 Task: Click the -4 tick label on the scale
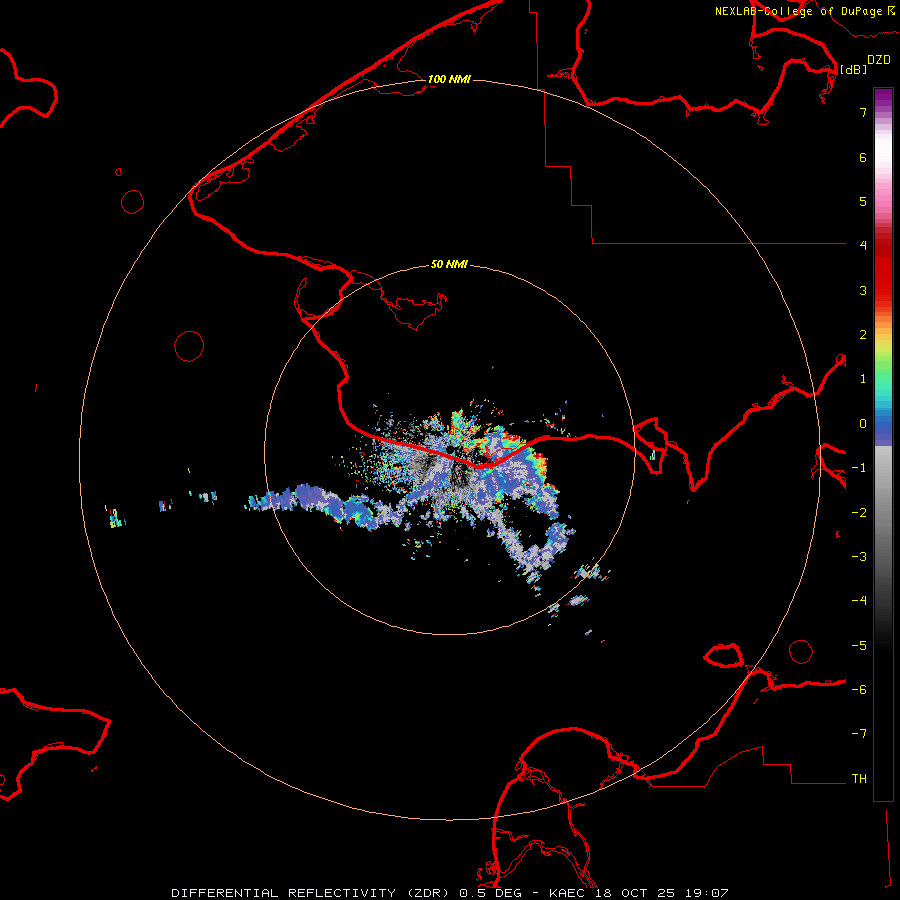[x=859, y=601]
